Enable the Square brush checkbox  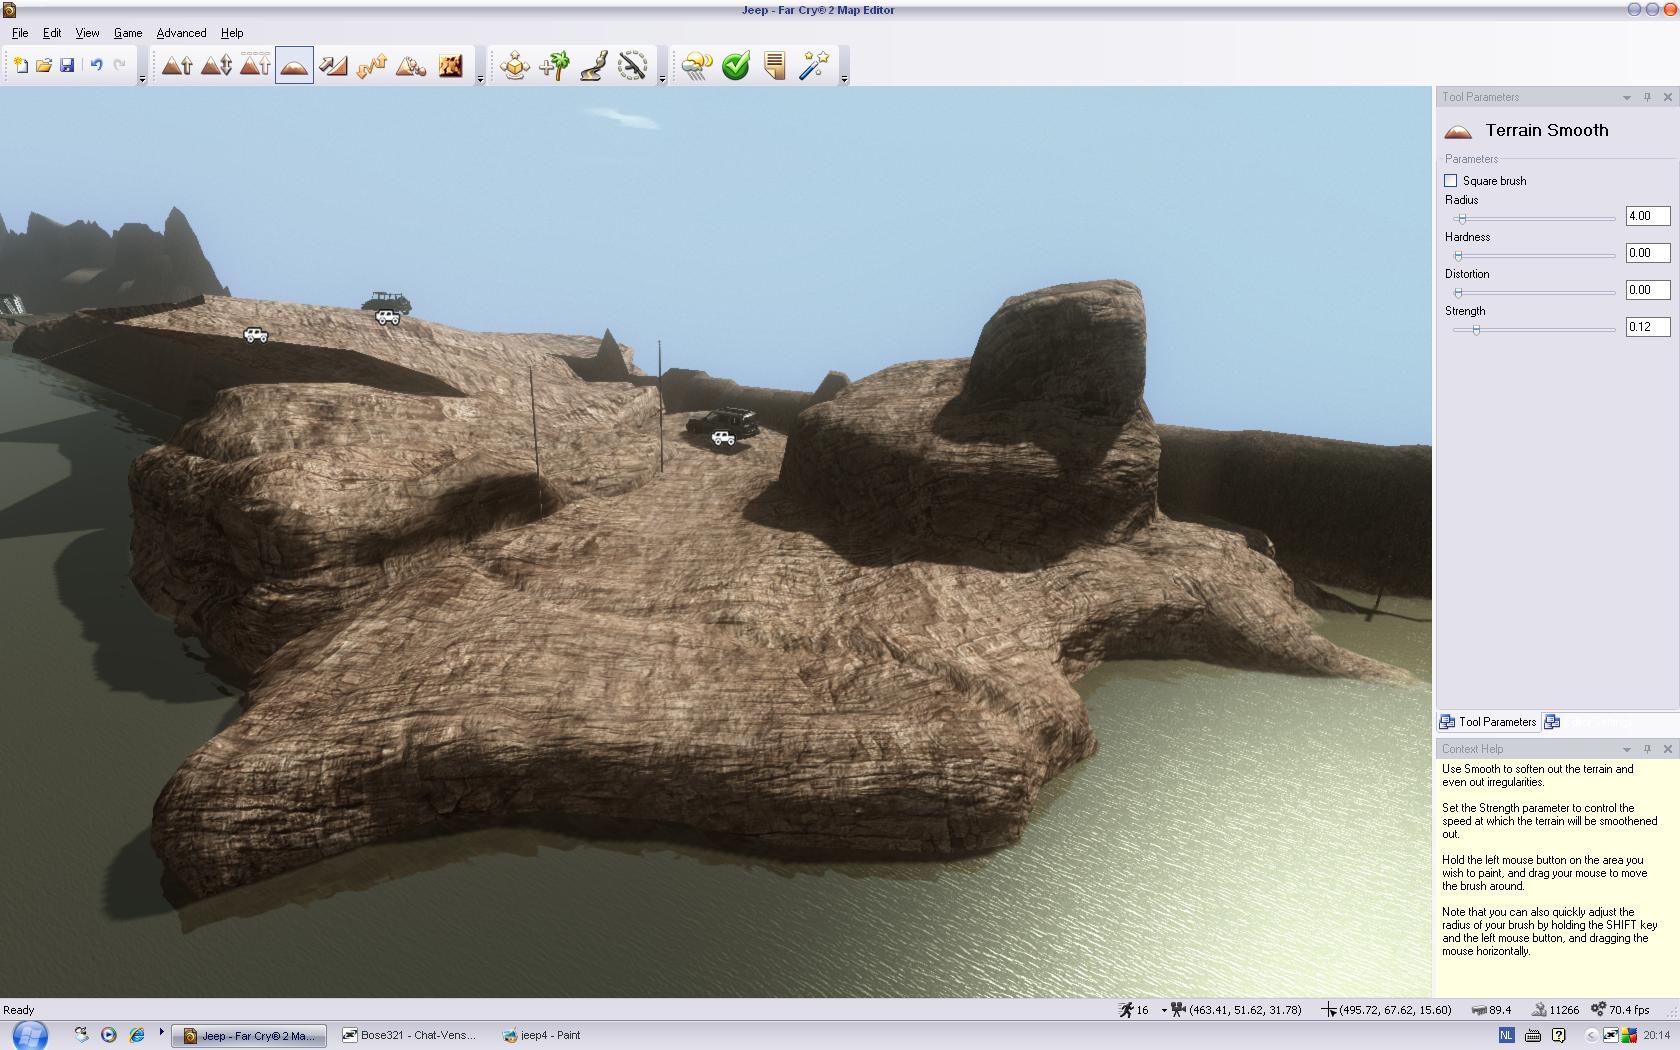click(x=1451, y=181)
